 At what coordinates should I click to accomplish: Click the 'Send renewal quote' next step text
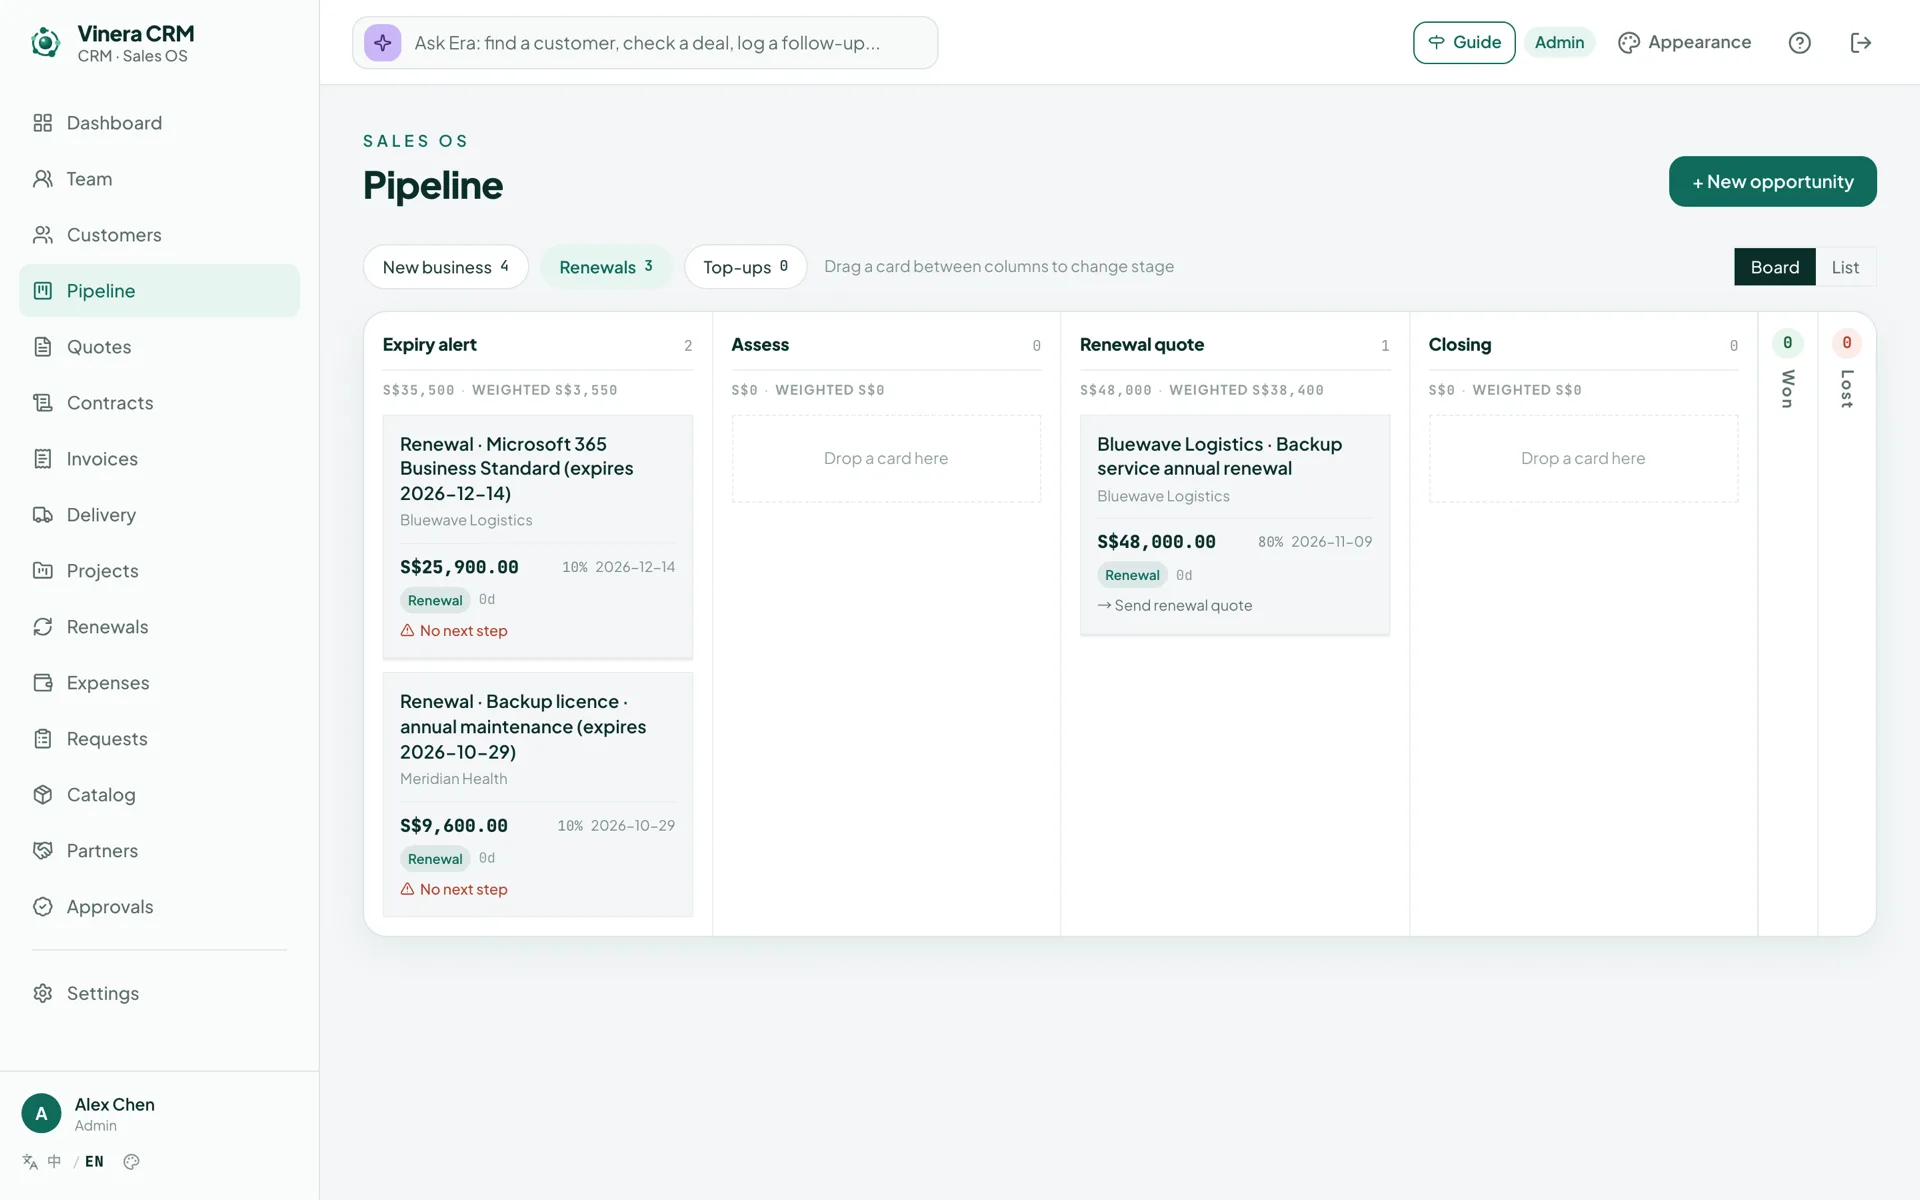(1175, 606)
